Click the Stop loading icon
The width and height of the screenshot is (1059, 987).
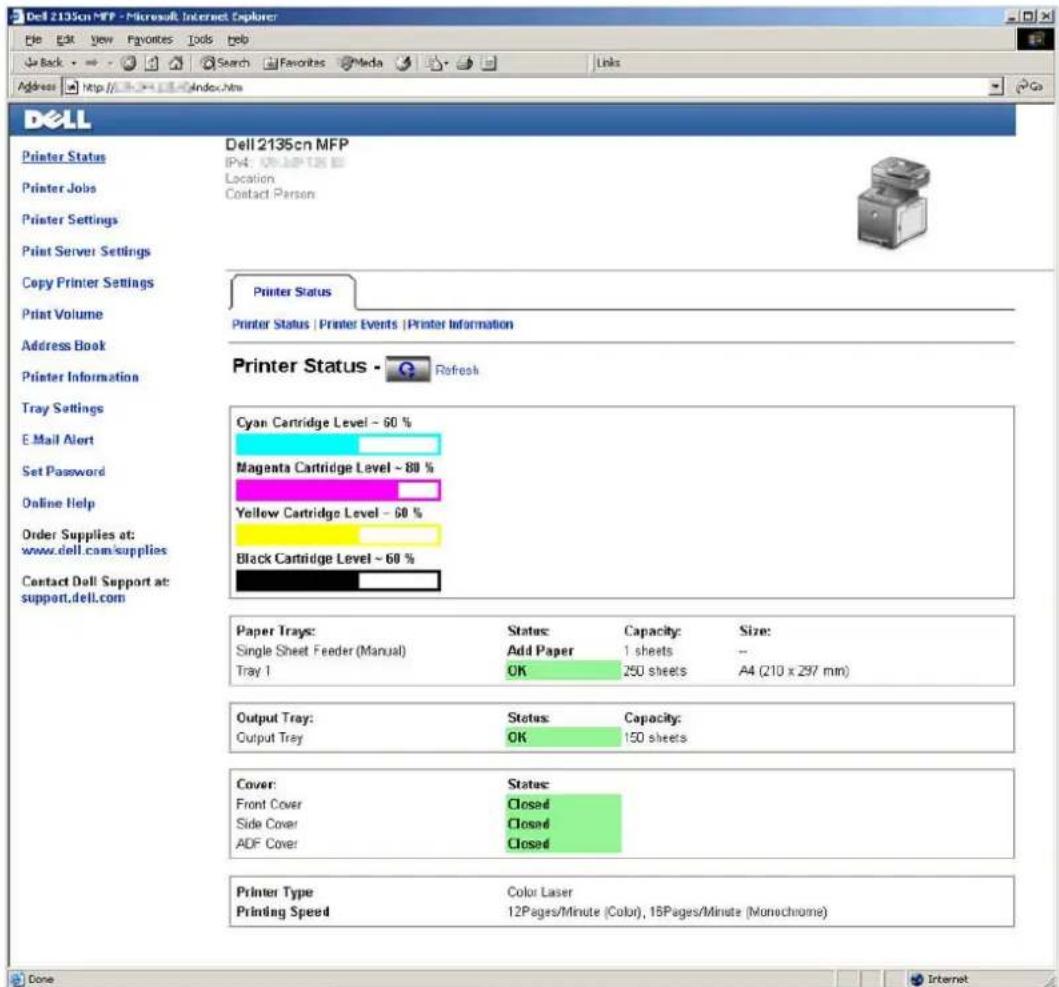129,63
